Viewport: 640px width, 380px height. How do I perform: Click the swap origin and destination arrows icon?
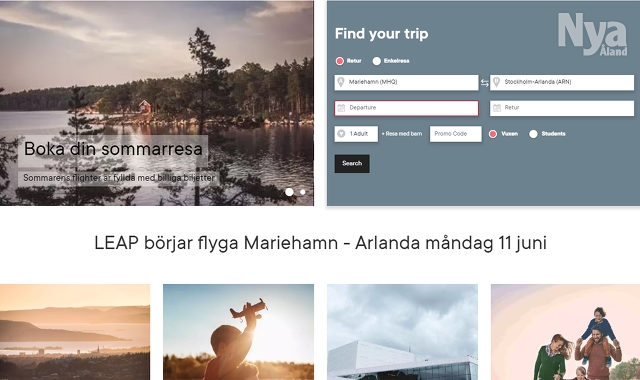tap(484, 83)
